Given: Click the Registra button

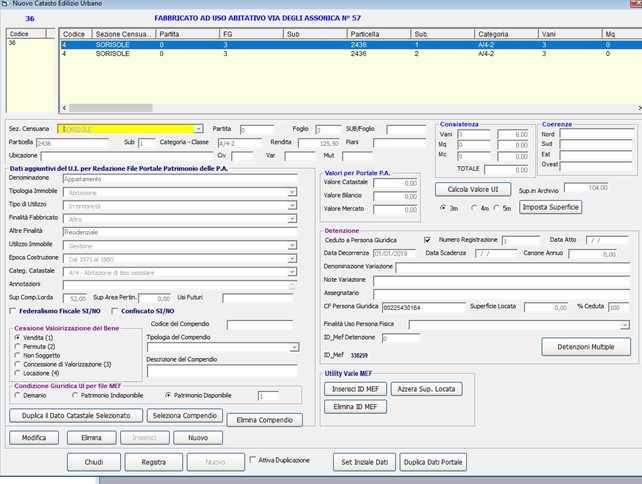Looking at the screenshot, I should (154, 462).
